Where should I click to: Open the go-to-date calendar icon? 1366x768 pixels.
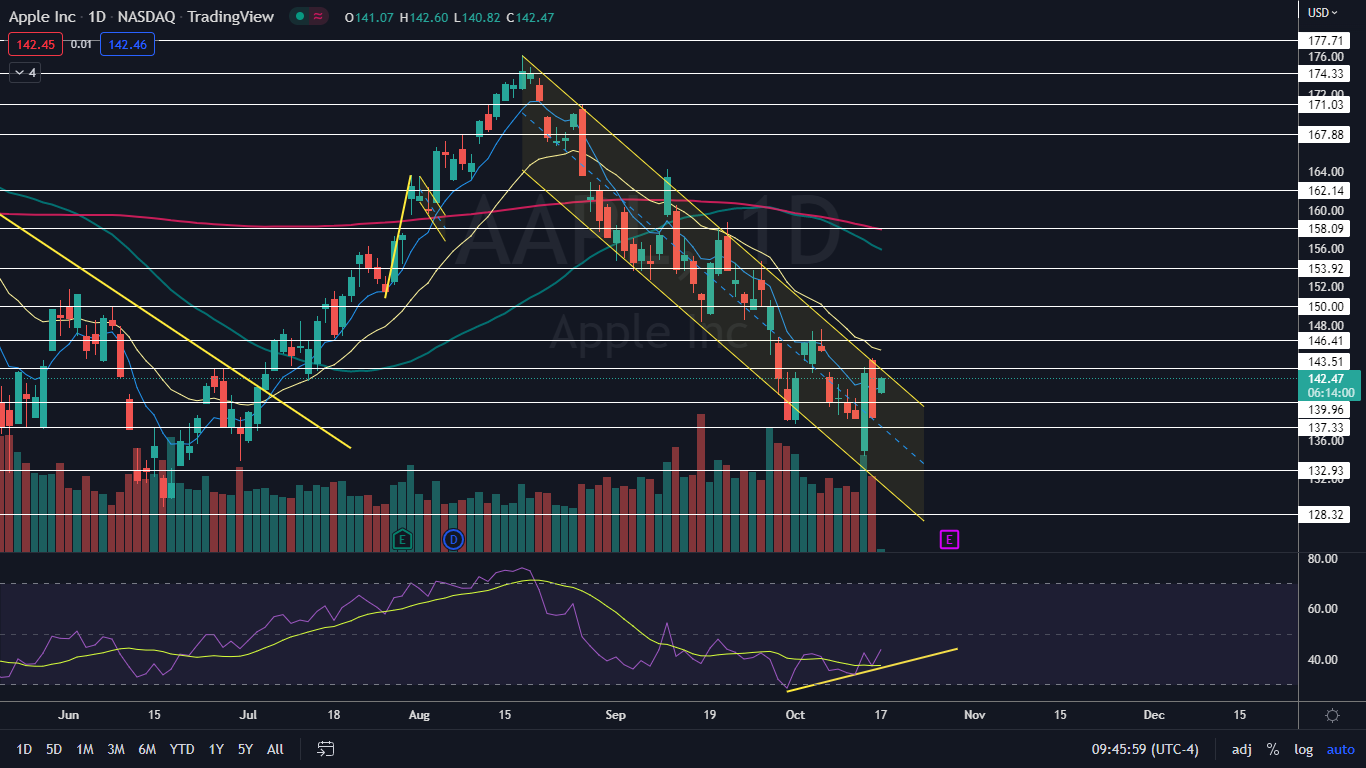325,748
